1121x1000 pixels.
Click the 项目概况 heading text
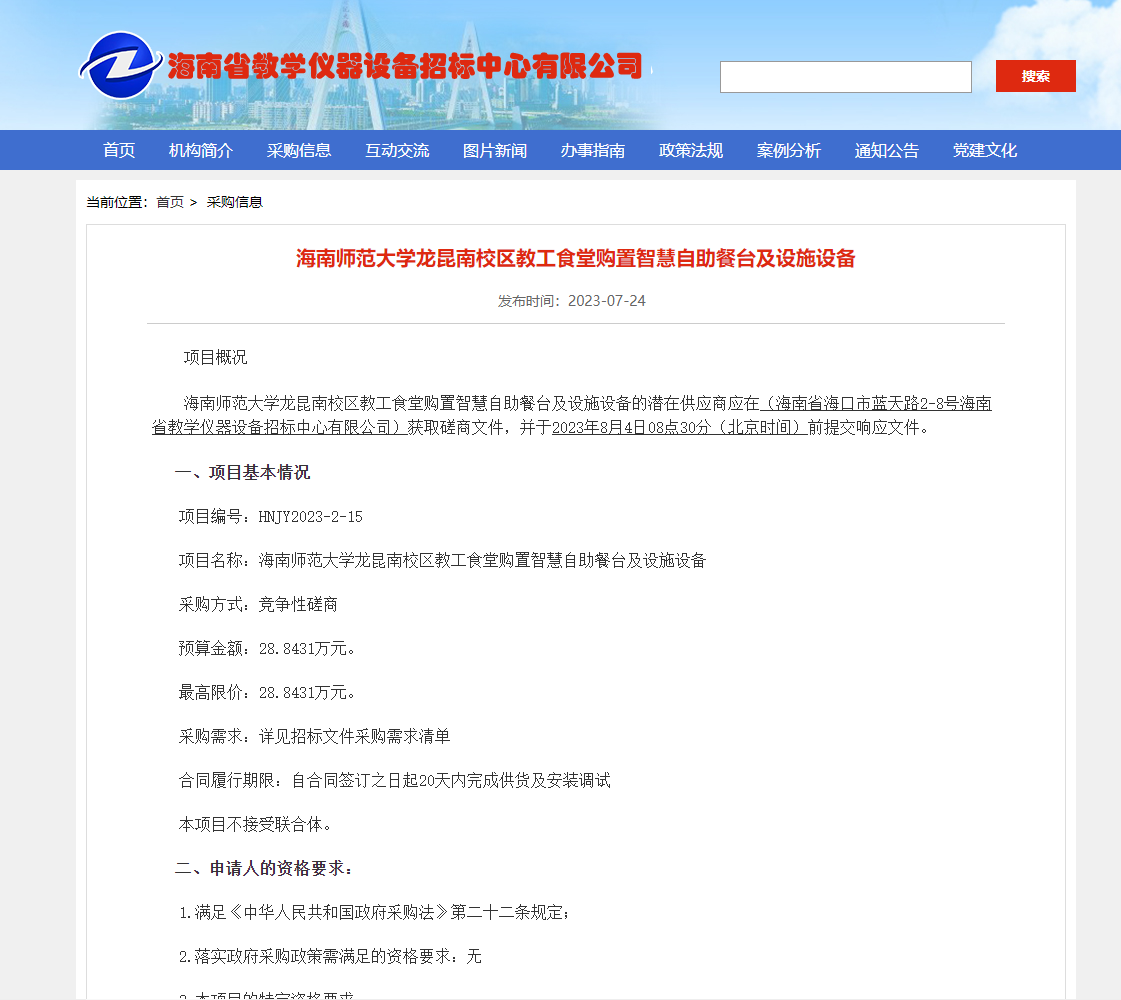pos(215,357)
